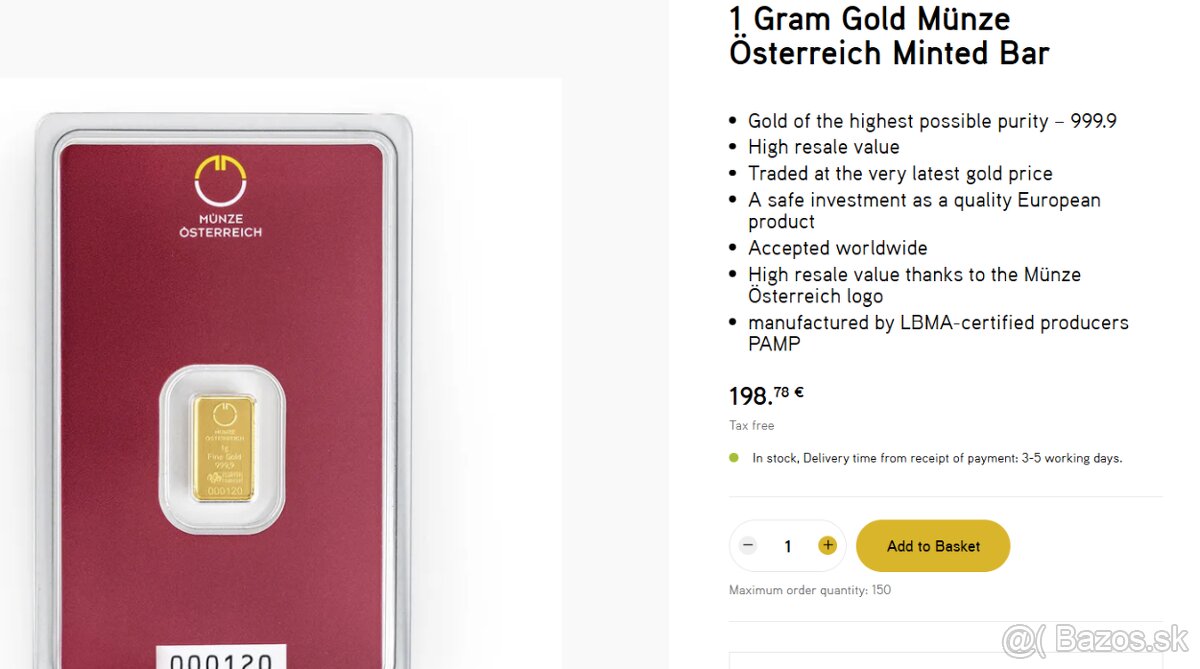The image size is (1200, 669).
Task: Click the small gold bar in packaging
Action: coord(223,449)
